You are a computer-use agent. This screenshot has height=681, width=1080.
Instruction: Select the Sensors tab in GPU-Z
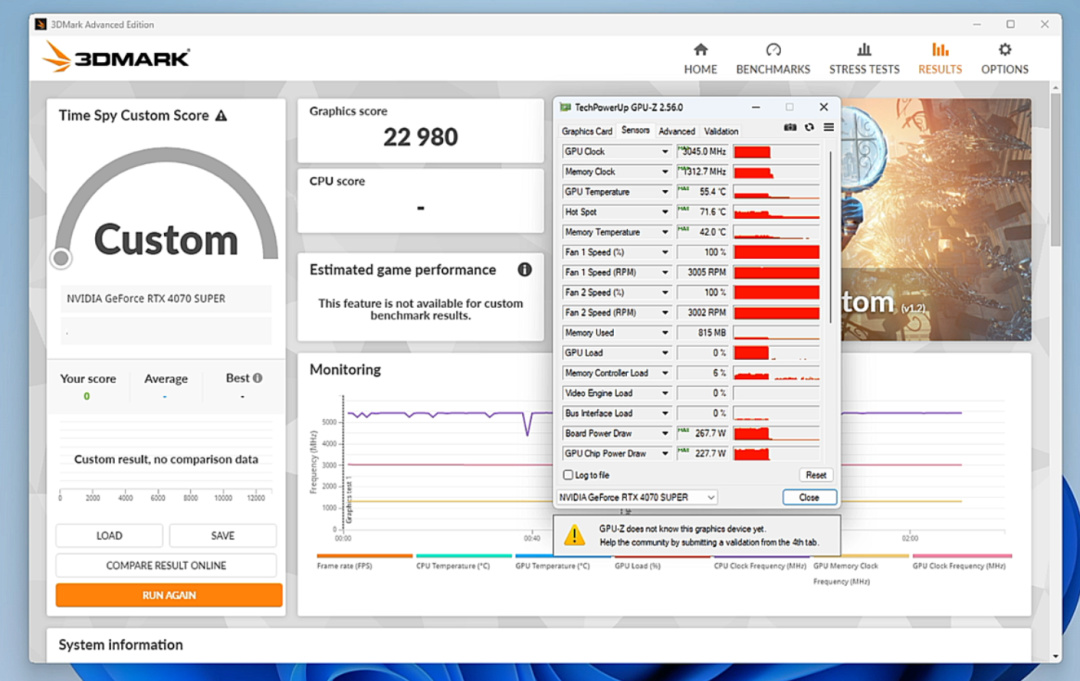coord(635,130)
